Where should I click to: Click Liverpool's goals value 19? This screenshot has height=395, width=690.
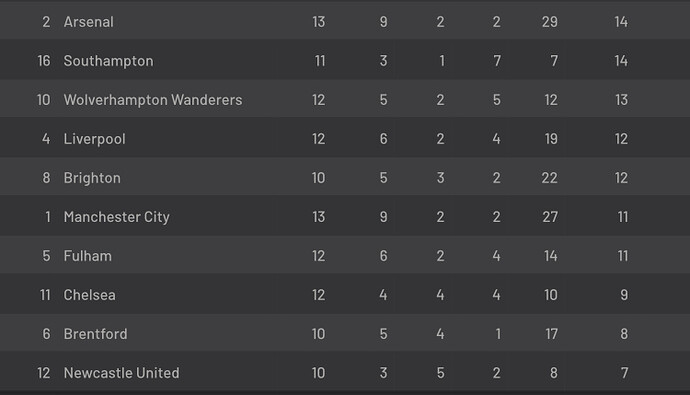[x=551, y=139]
